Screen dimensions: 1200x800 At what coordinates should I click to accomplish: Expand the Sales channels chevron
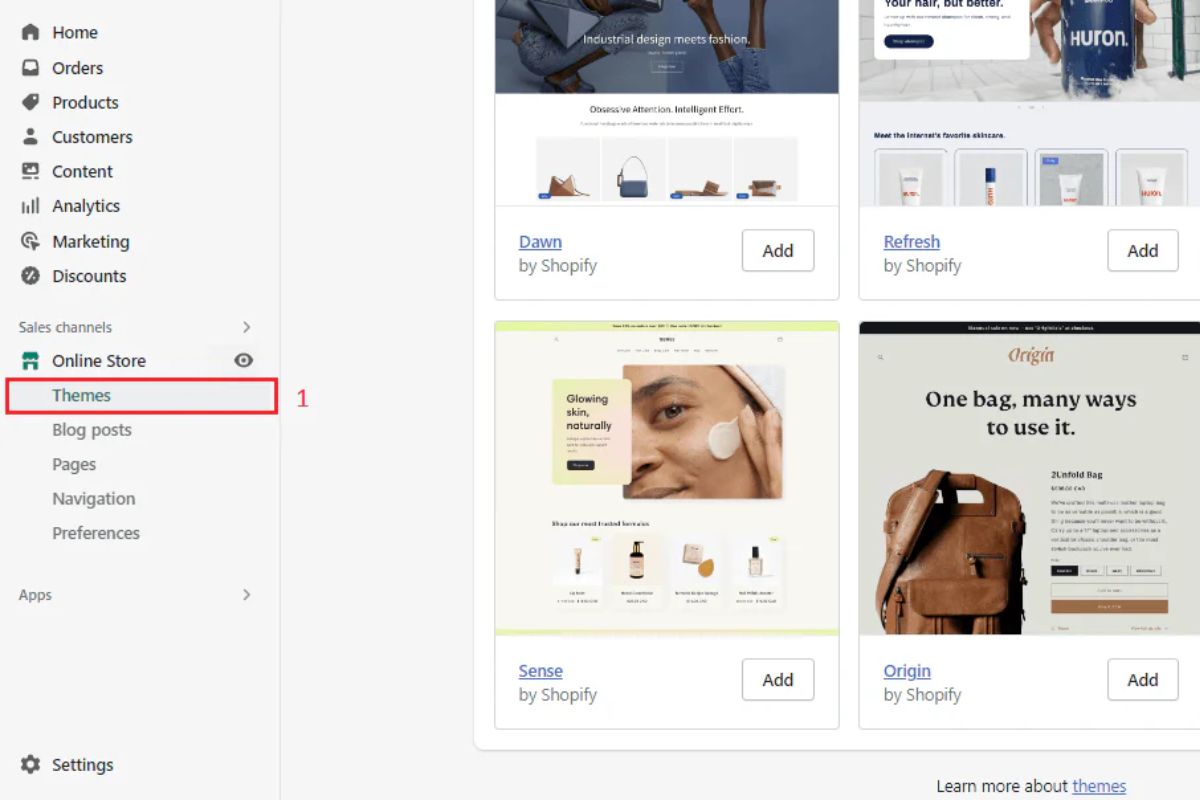coord(247,327)
